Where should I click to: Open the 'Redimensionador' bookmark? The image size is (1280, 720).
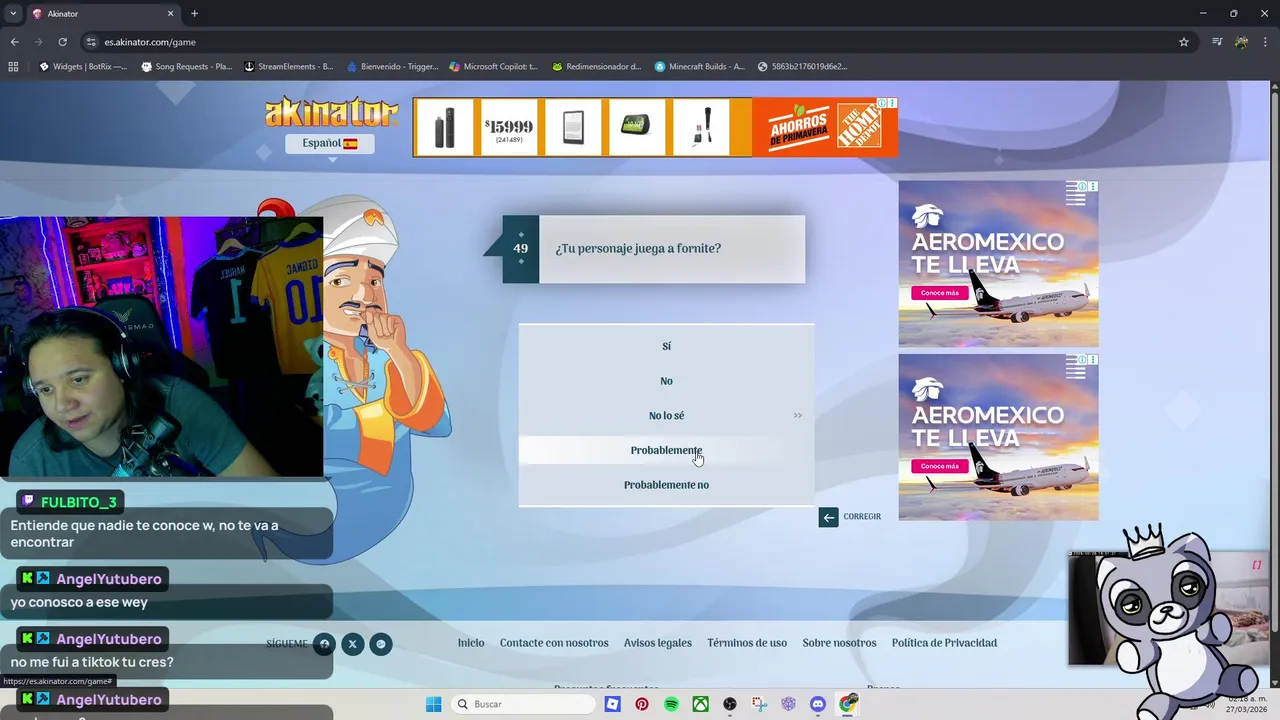(597, 67)
